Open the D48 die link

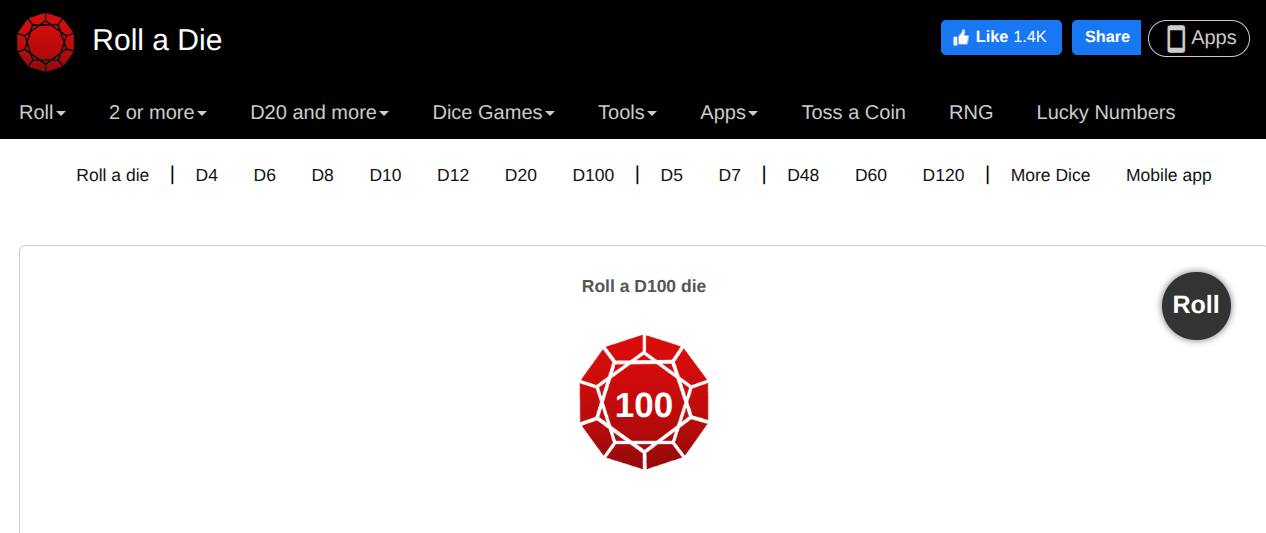pos(803,175)
